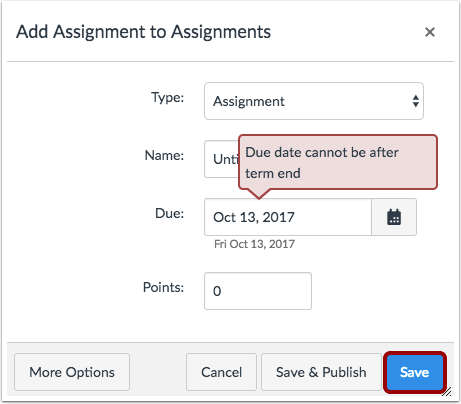Click the Due: field label
The width and height of the screenshot is (461, 404).
pyautogui.click(x=169, y=213)
